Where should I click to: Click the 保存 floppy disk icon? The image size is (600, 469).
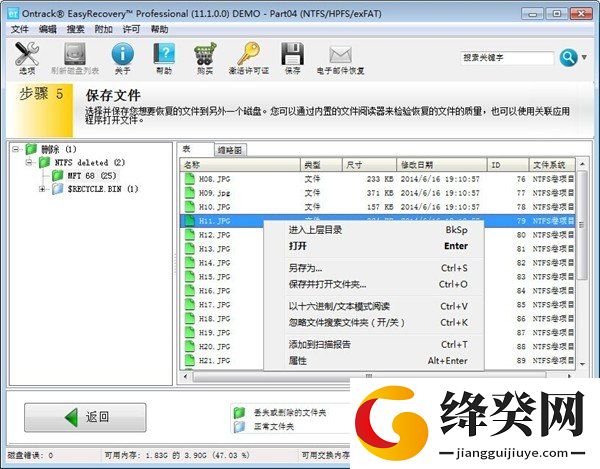[x=292, y=54]
